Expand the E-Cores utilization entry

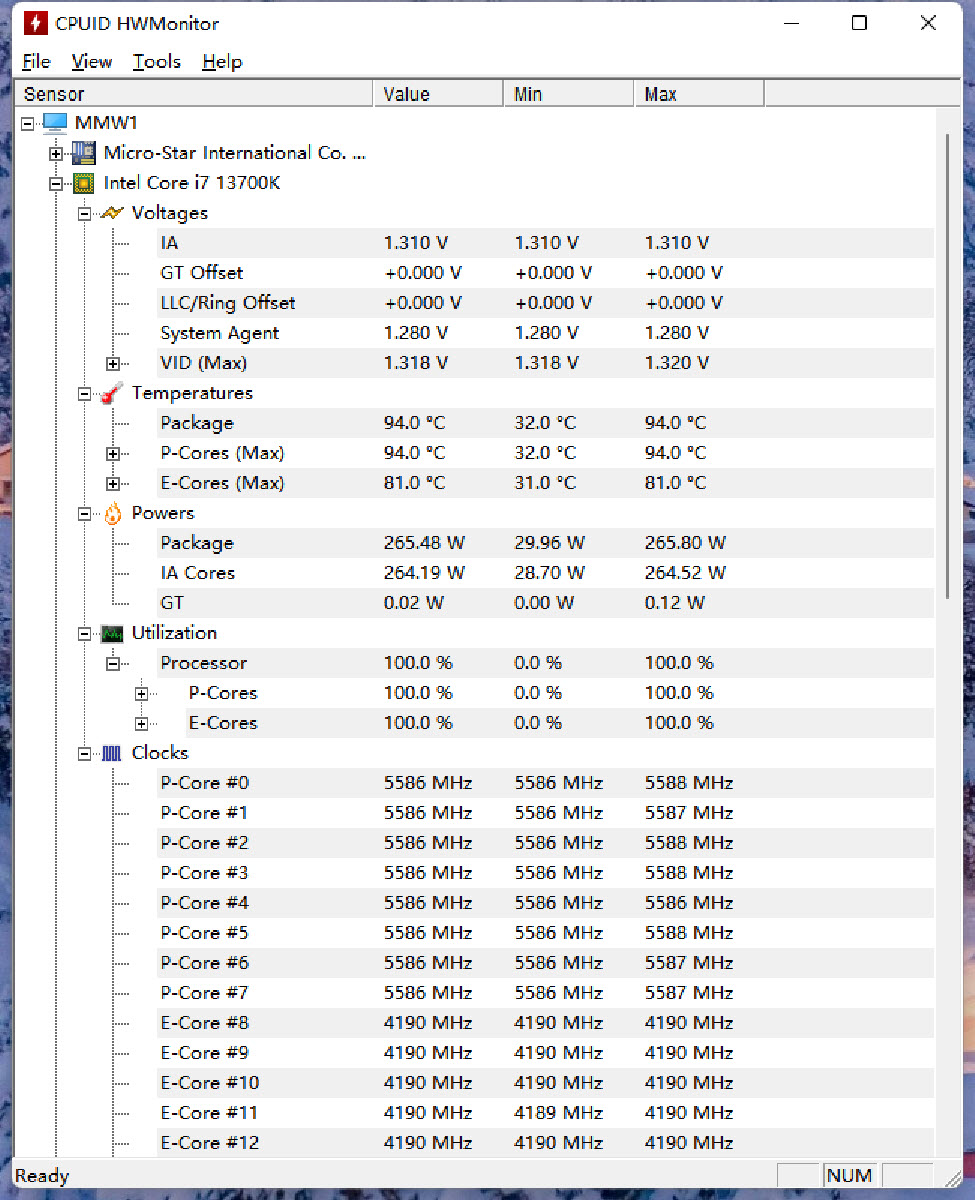point(141,723)
